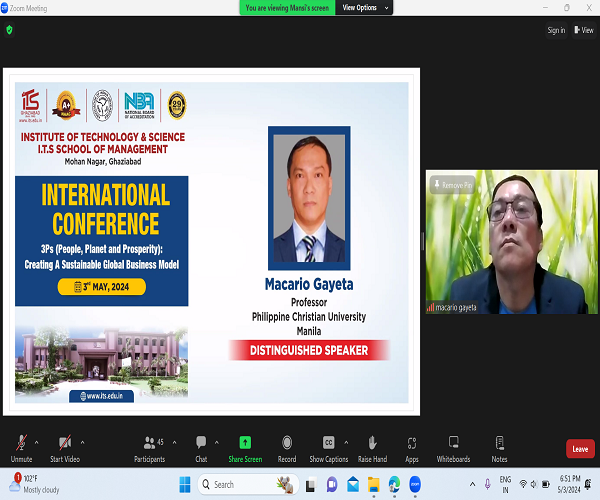Select the macario gayeta video tile
The image size is (600, 500).
[512, 242]
